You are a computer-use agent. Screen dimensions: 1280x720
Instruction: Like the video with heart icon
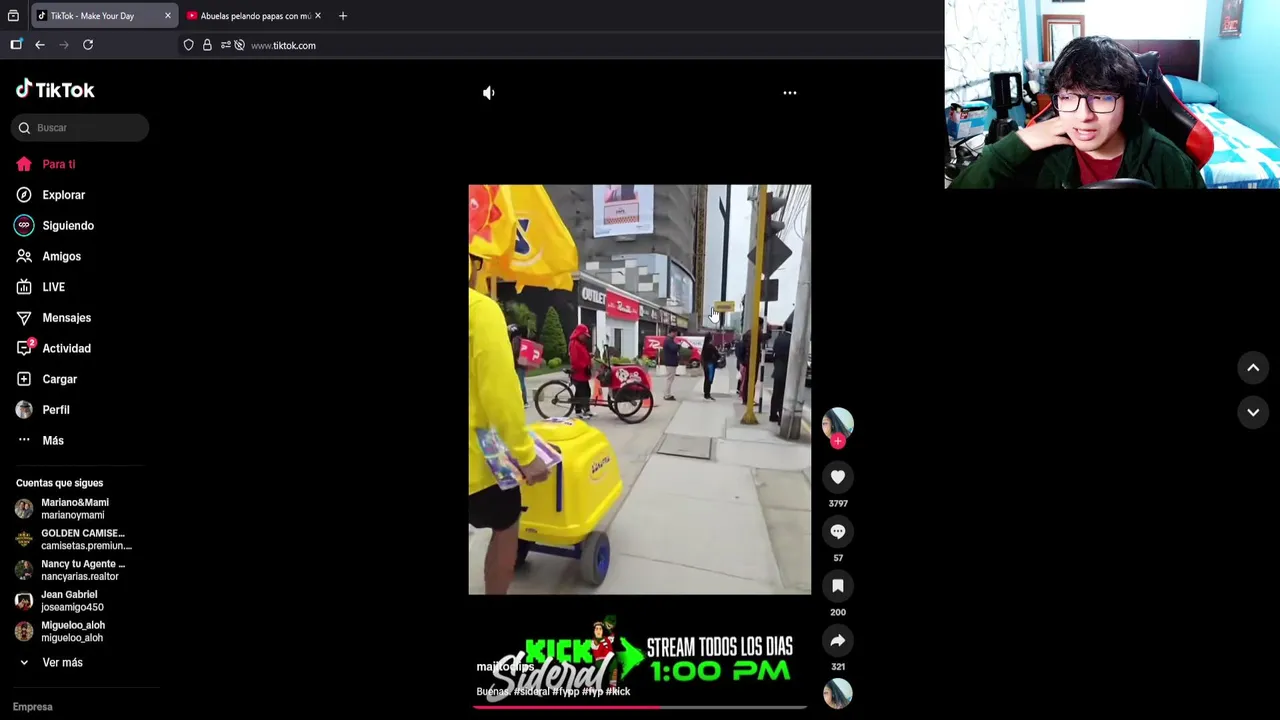coord(838,478)
